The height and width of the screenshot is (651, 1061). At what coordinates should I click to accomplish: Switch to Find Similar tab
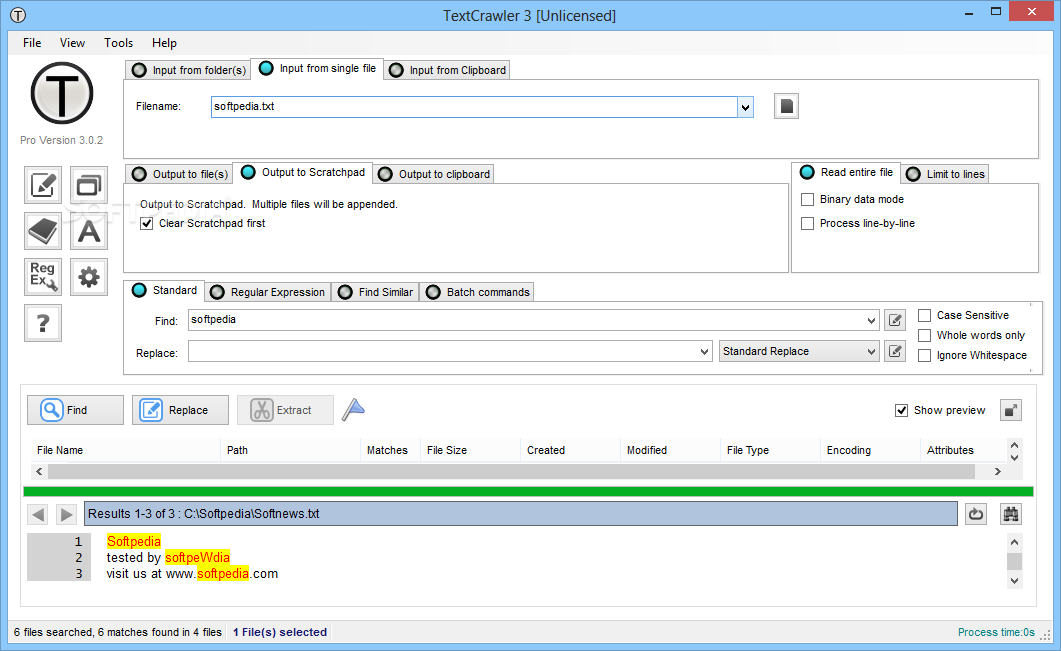point(376,292)
